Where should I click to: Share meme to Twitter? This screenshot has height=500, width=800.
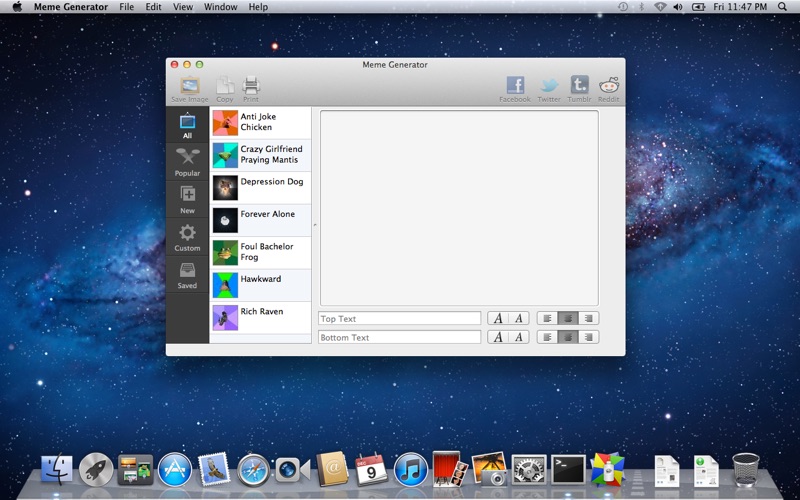549,88
